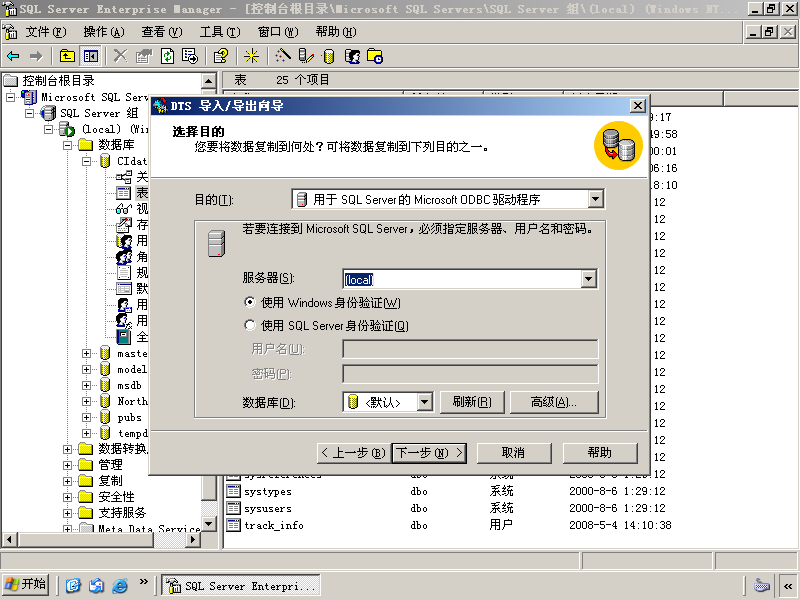Select 使用 Windows 身份验证 radio button
Viewport: 800px width, 600px height.
(249, 302)
